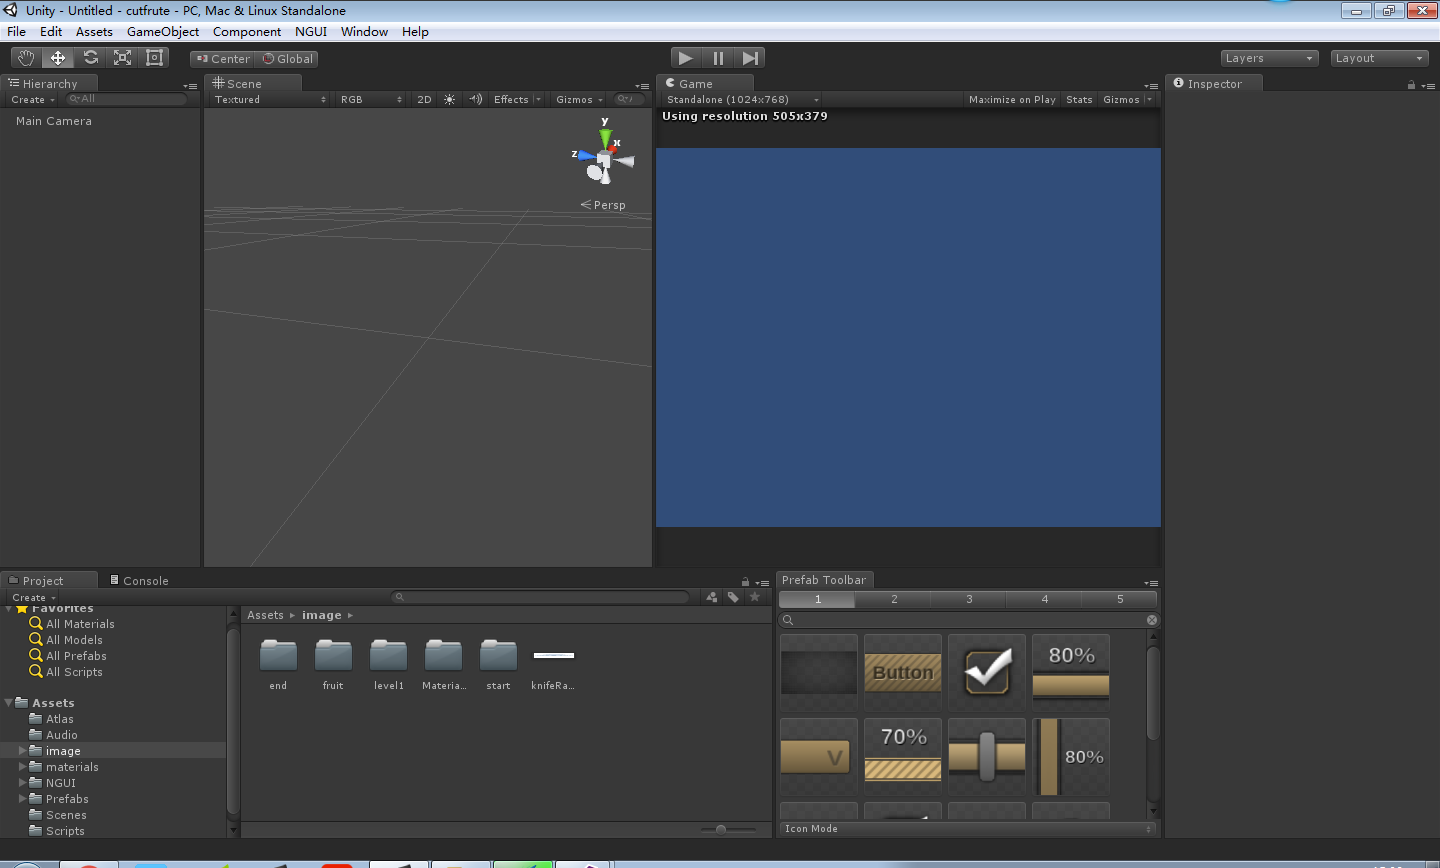The image size is (1440, 868).
Task: Open the start folder
Action: click(x=498, y=665)
